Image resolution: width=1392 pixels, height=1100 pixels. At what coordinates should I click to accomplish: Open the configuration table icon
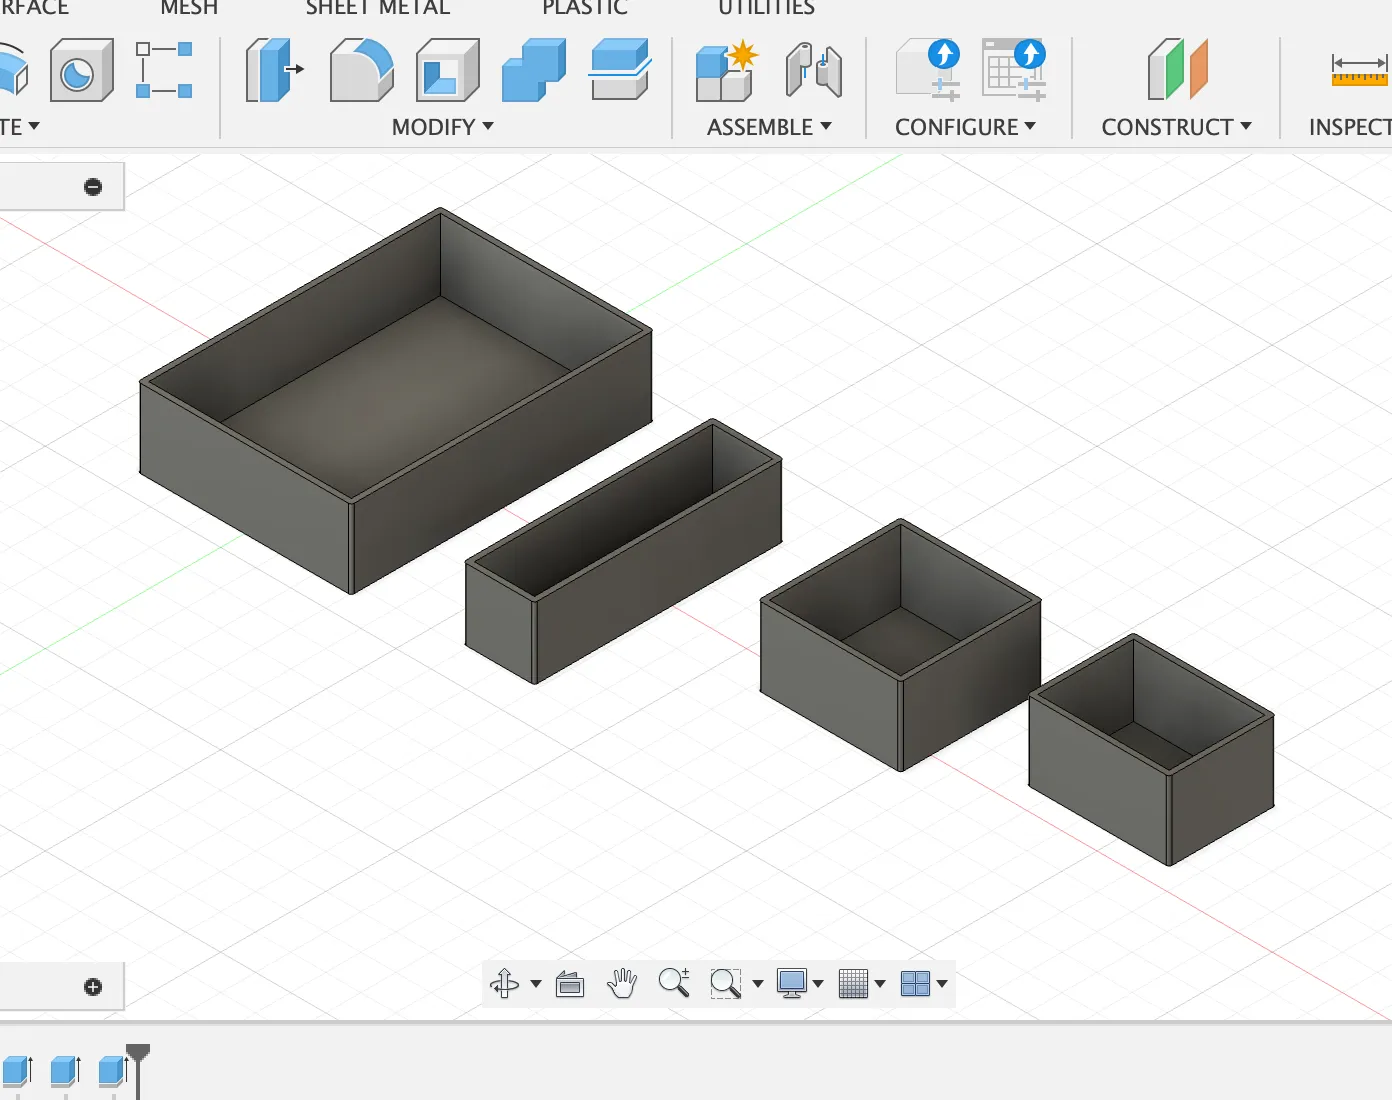pos(1014,70)
